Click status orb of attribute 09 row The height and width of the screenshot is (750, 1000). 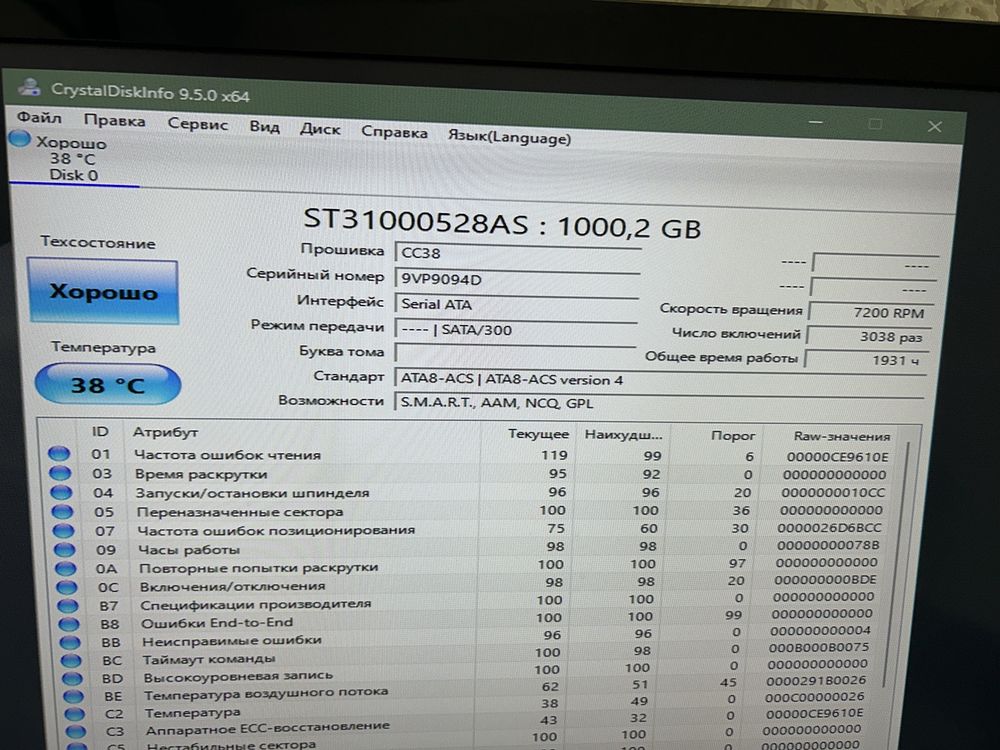[64, 549]
